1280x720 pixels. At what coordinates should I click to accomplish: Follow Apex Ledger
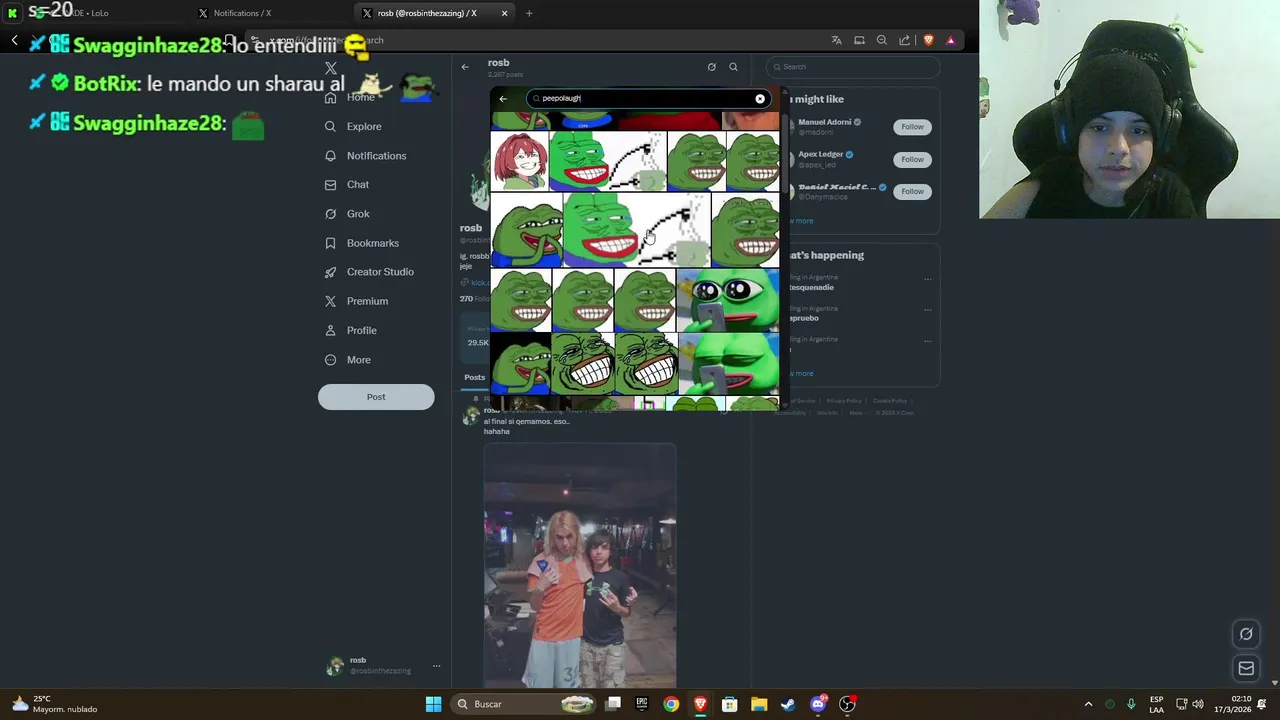[x=912, y=159]
